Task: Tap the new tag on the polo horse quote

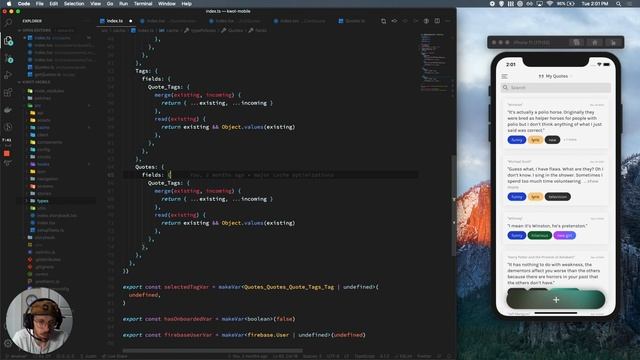Action: tap(552, 140)
